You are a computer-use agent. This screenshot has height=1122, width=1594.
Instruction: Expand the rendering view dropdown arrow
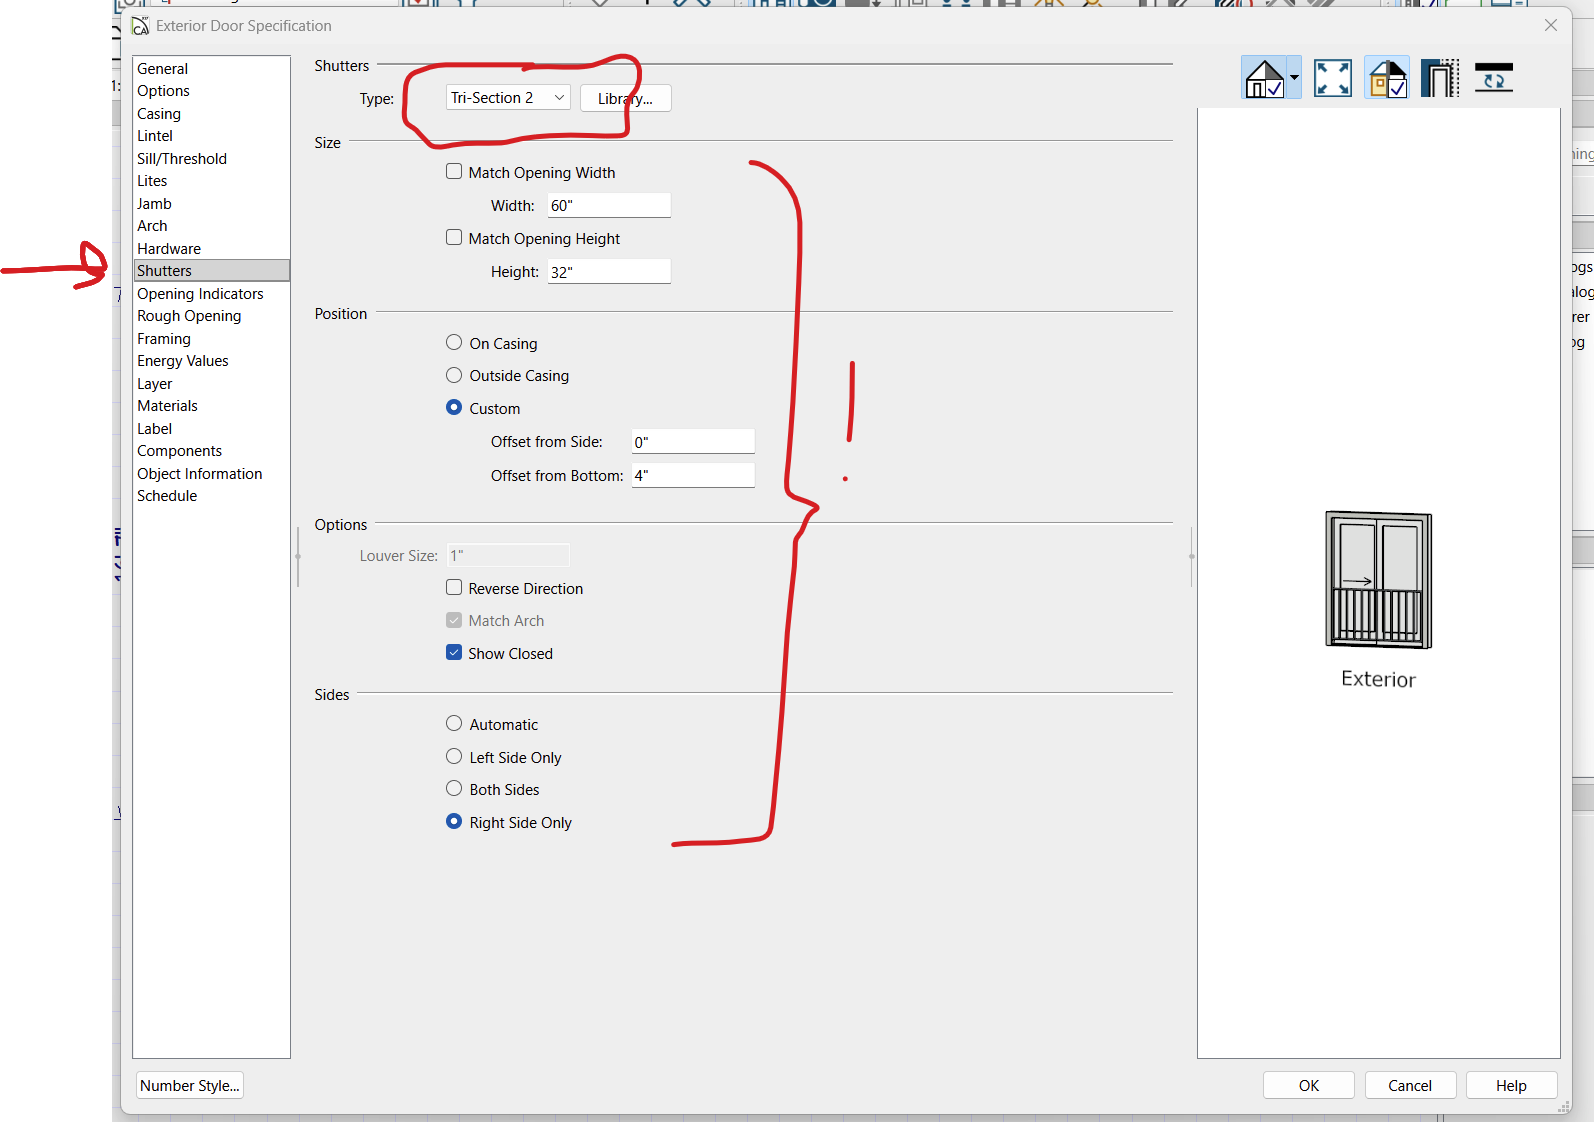[1294, 78]
